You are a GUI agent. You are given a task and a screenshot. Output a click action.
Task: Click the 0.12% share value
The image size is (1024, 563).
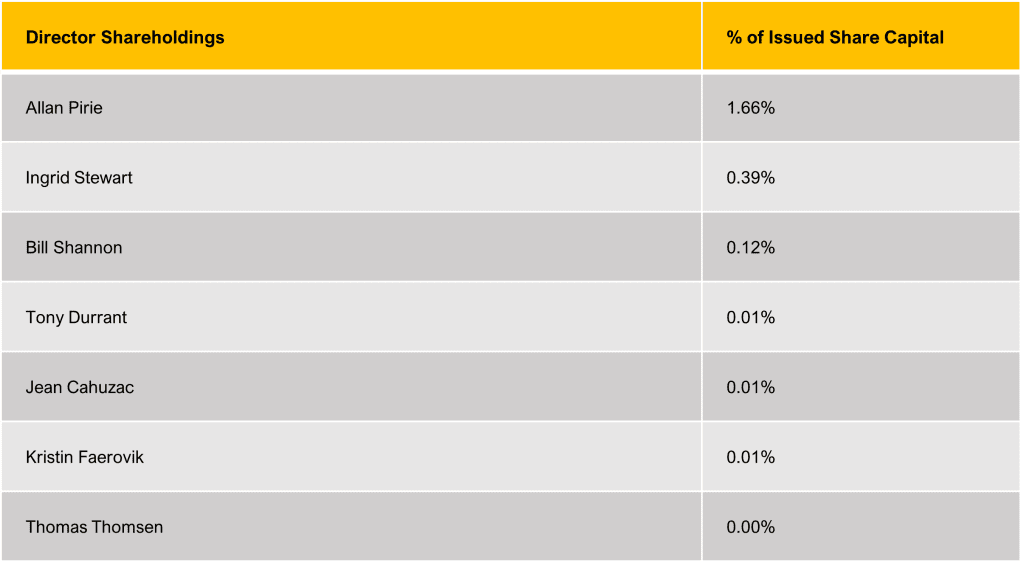tap(751, 248)
